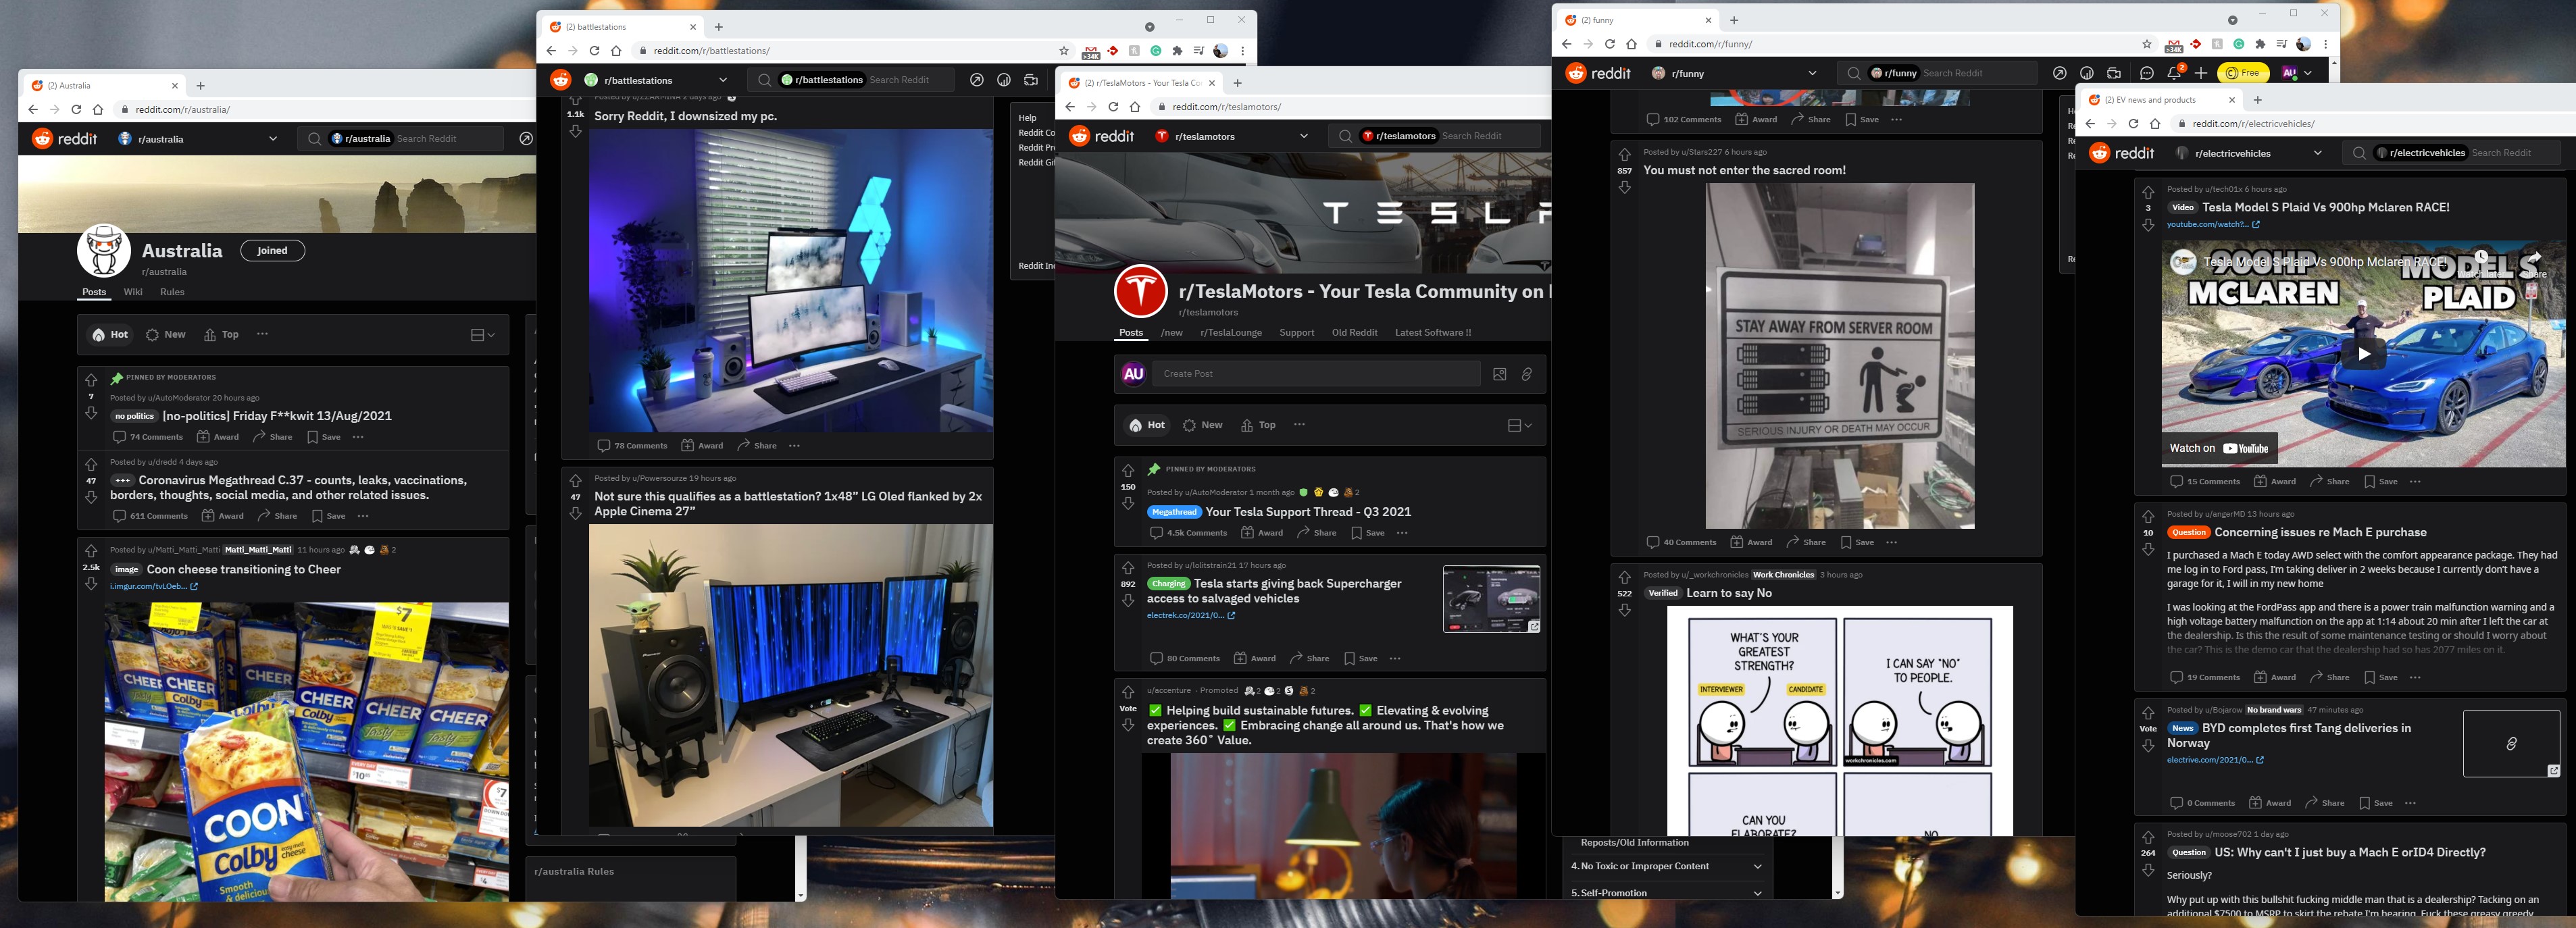Open the media control icon in battlestations window
This screenshot has height=928, width=2576.
click(x=1199, y=51)
